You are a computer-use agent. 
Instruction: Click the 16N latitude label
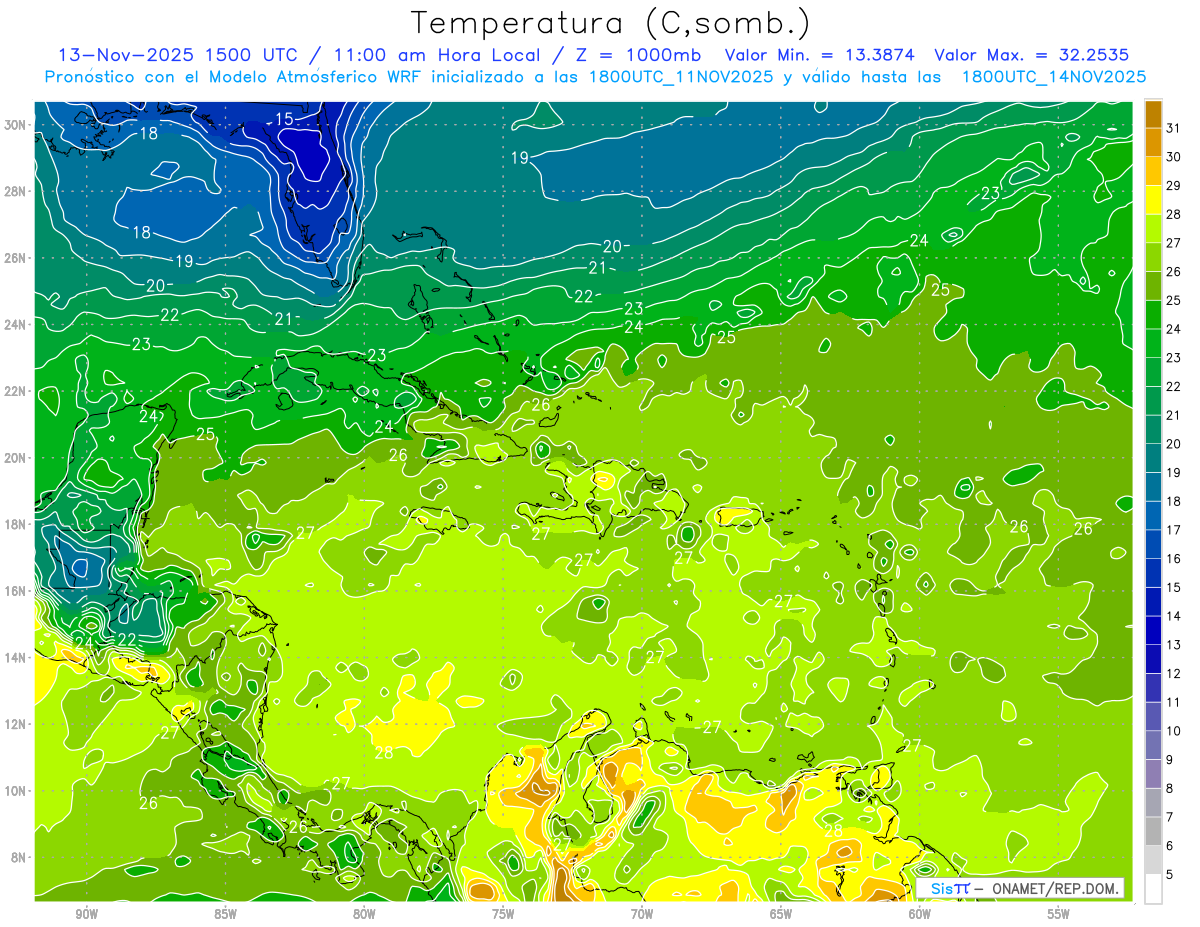pos(16,591)
